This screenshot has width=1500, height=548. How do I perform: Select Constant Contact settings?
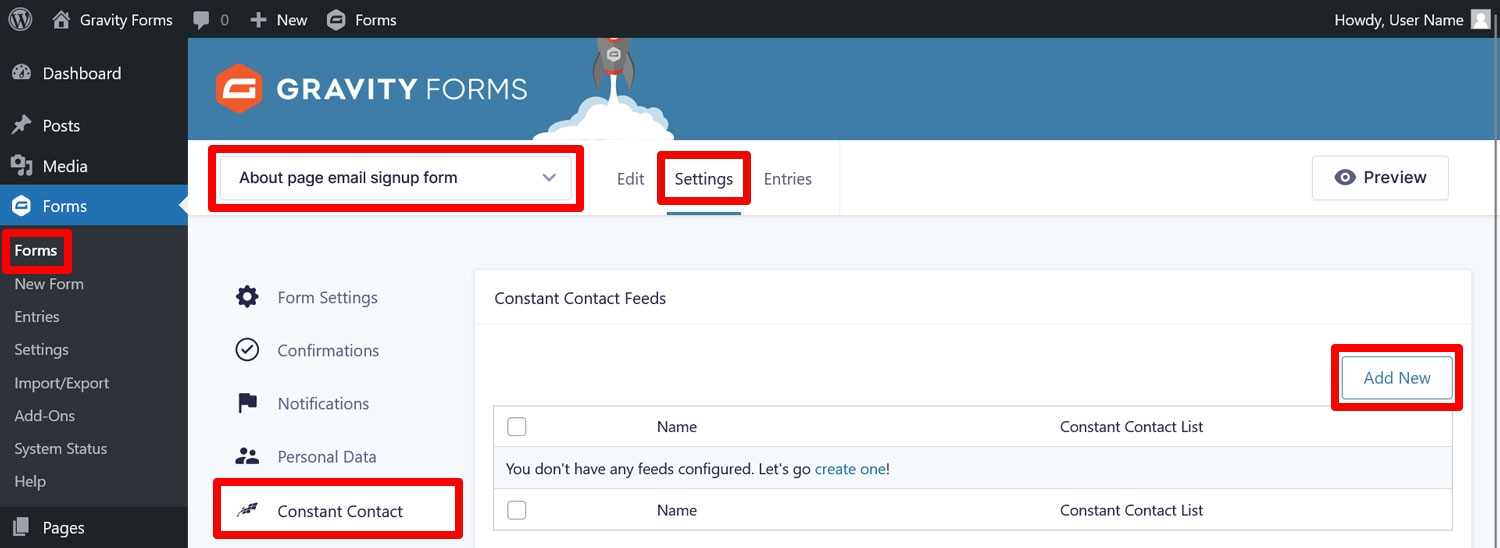340,511
